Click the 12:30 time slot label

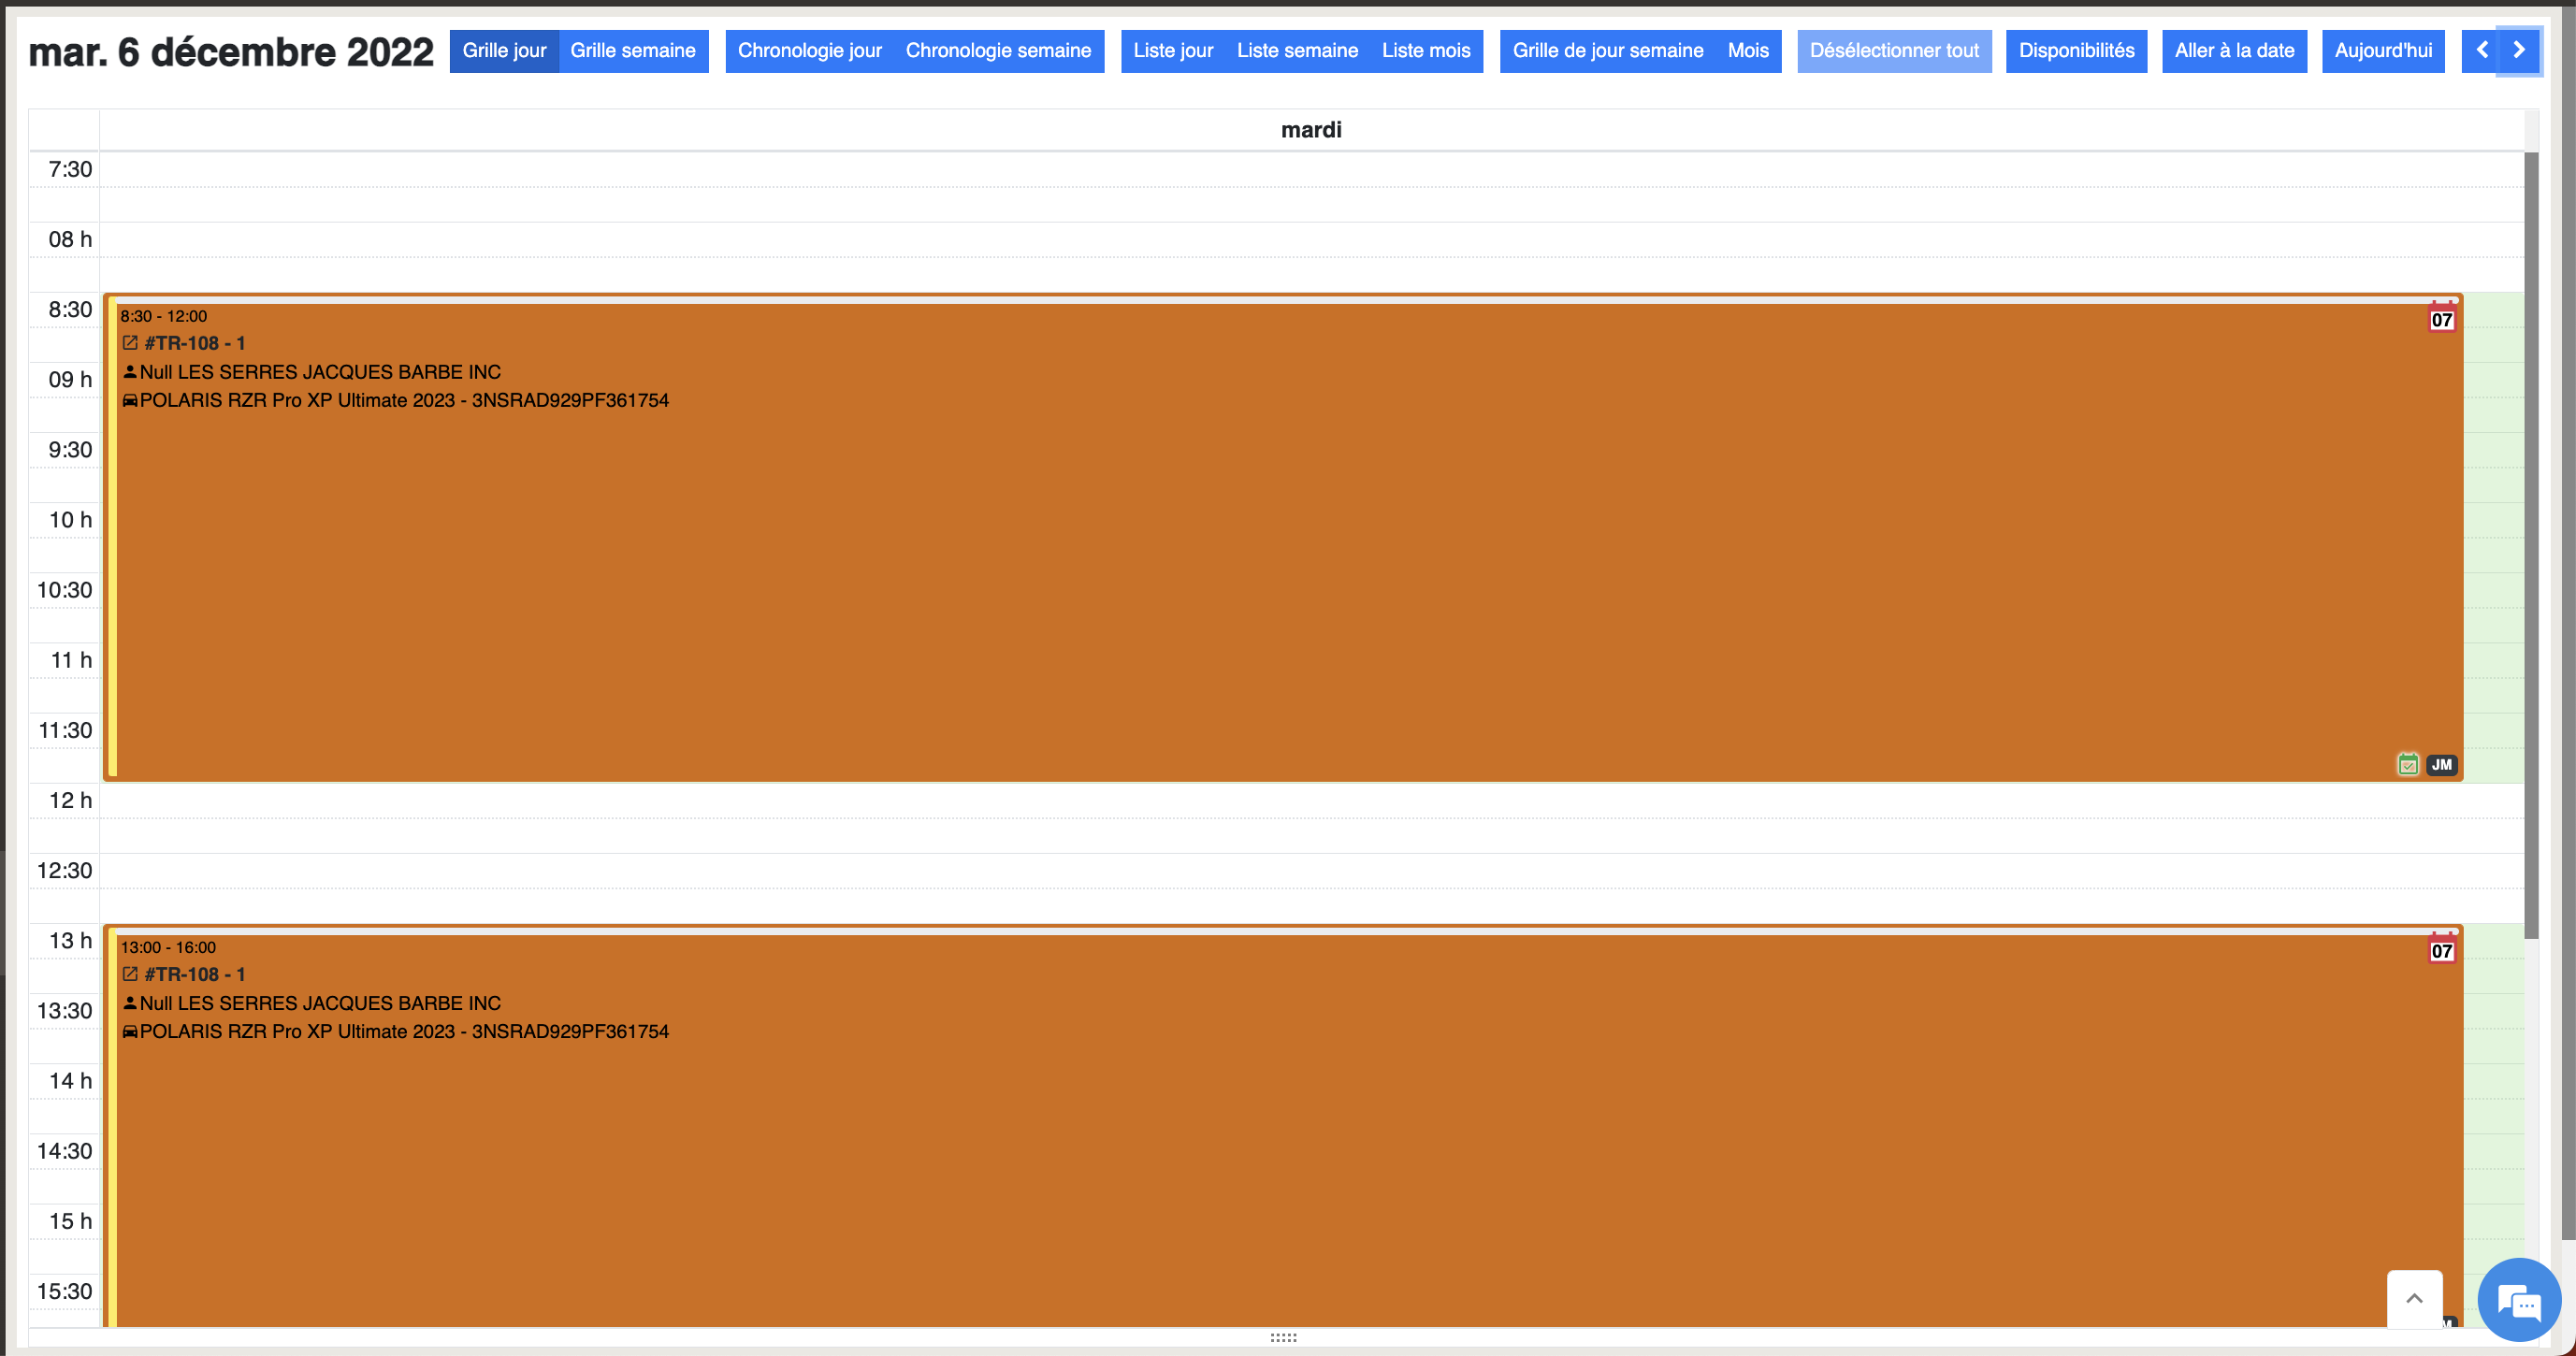pos(65,870)
